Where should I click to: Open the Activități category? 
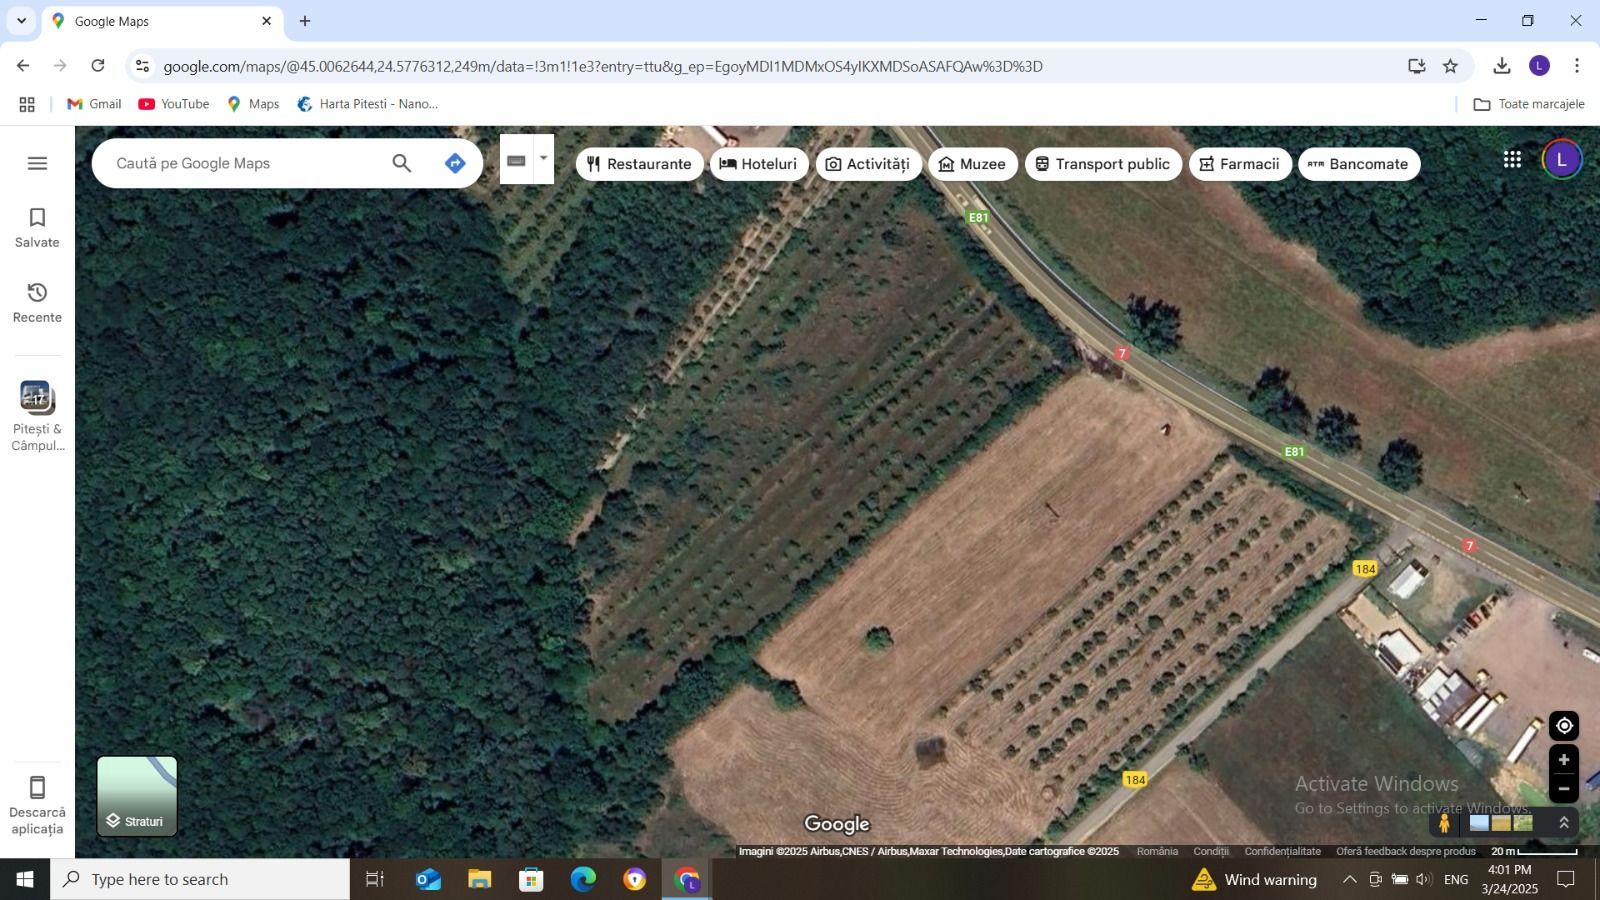[x=867, y=163]
